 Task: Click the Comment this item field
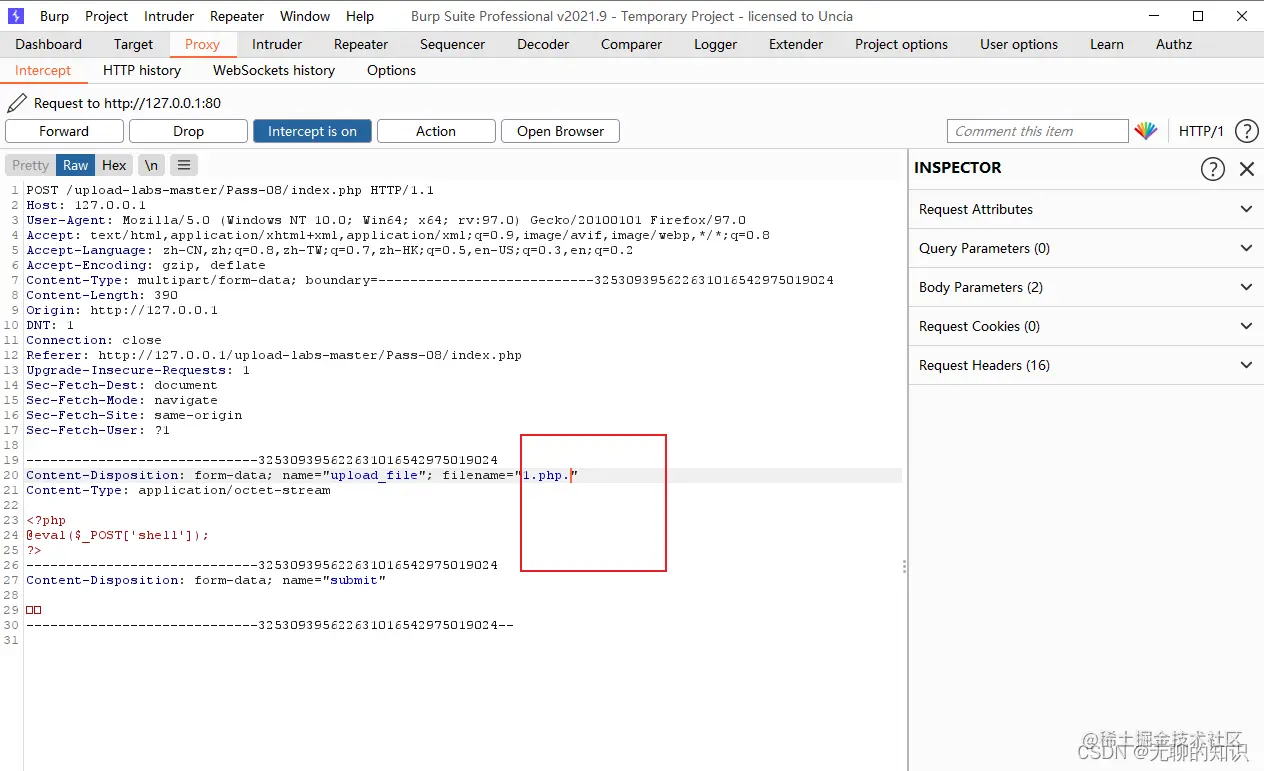(x=1037, y=131)
